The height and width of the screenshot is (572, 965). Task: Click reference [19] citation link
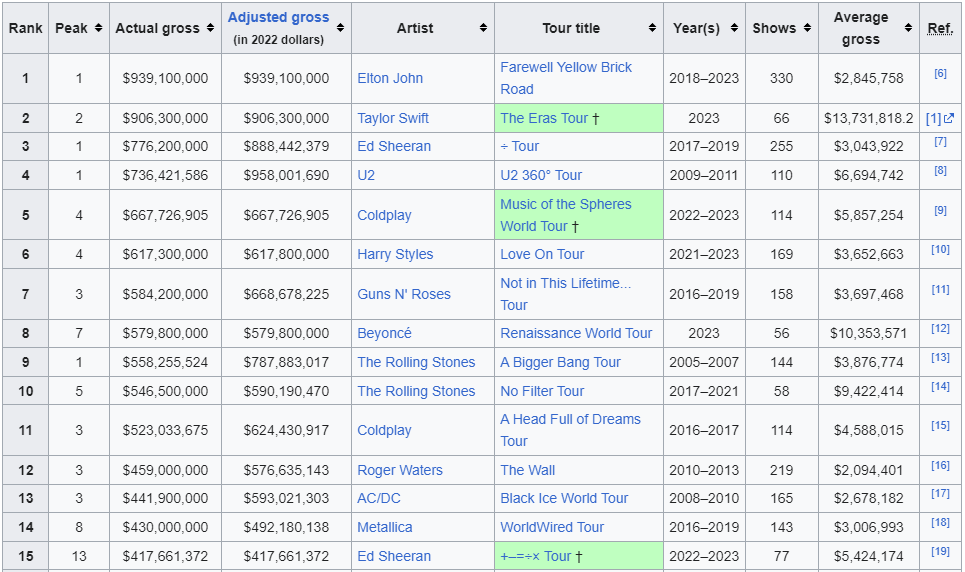click(x=940, y=551)
